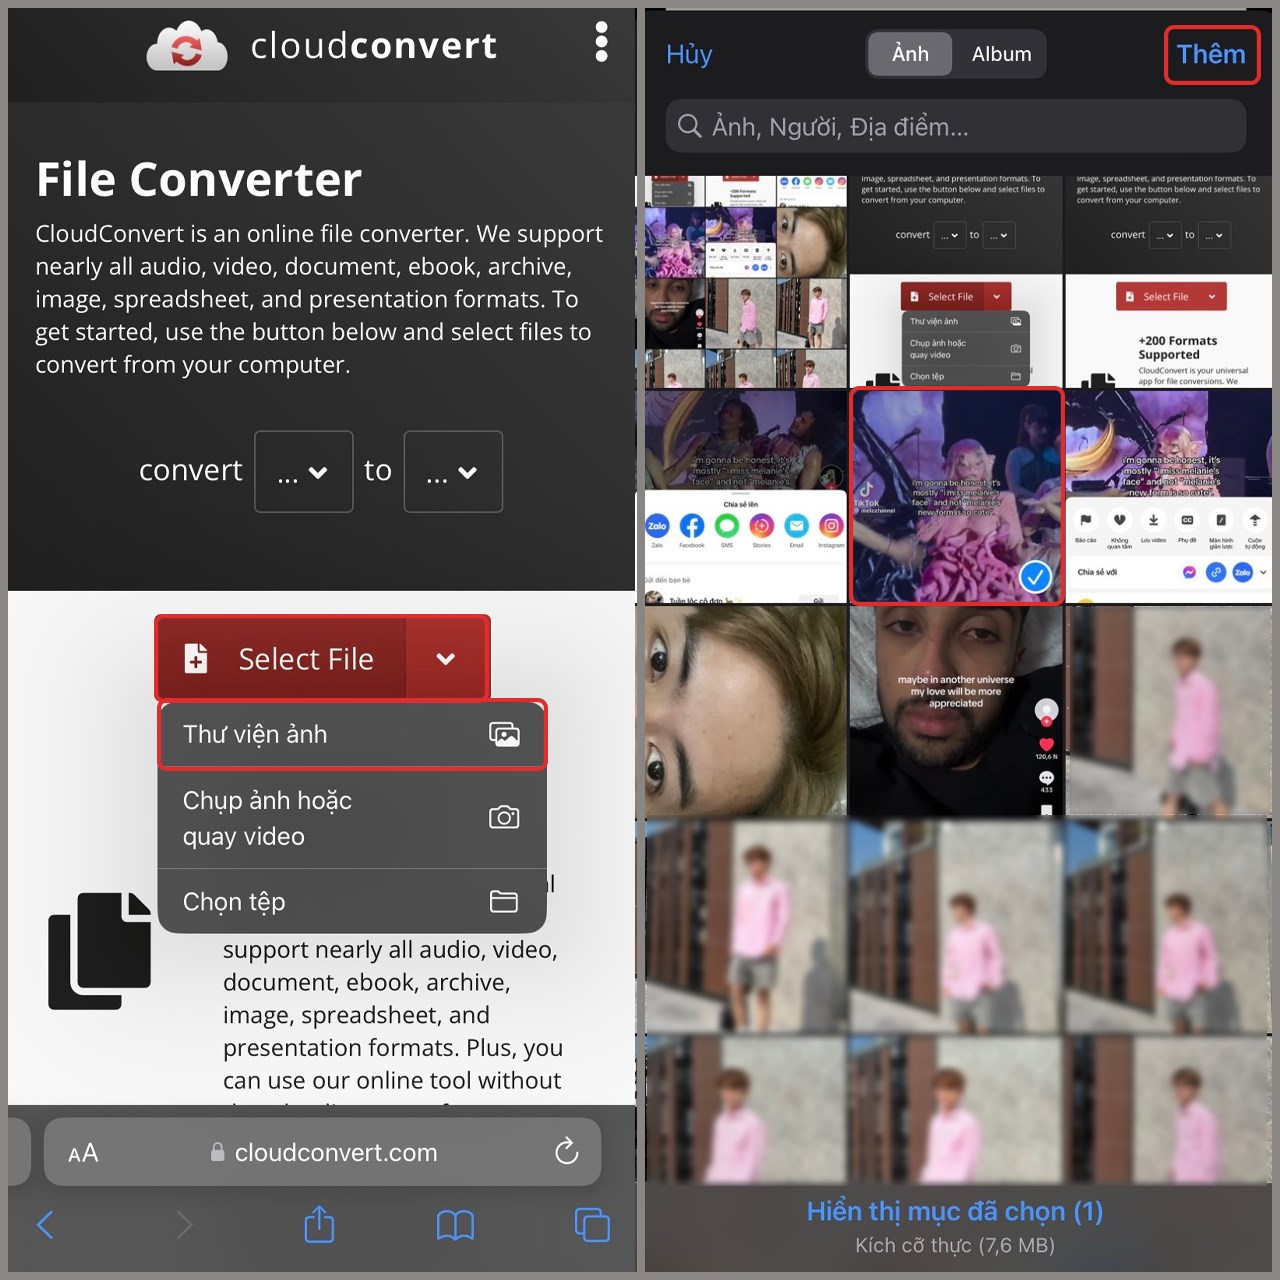The width and height of the screenshot is (1280, 1280).
Task: Tap Hủy to cancel photo picker
Action: 689,54
